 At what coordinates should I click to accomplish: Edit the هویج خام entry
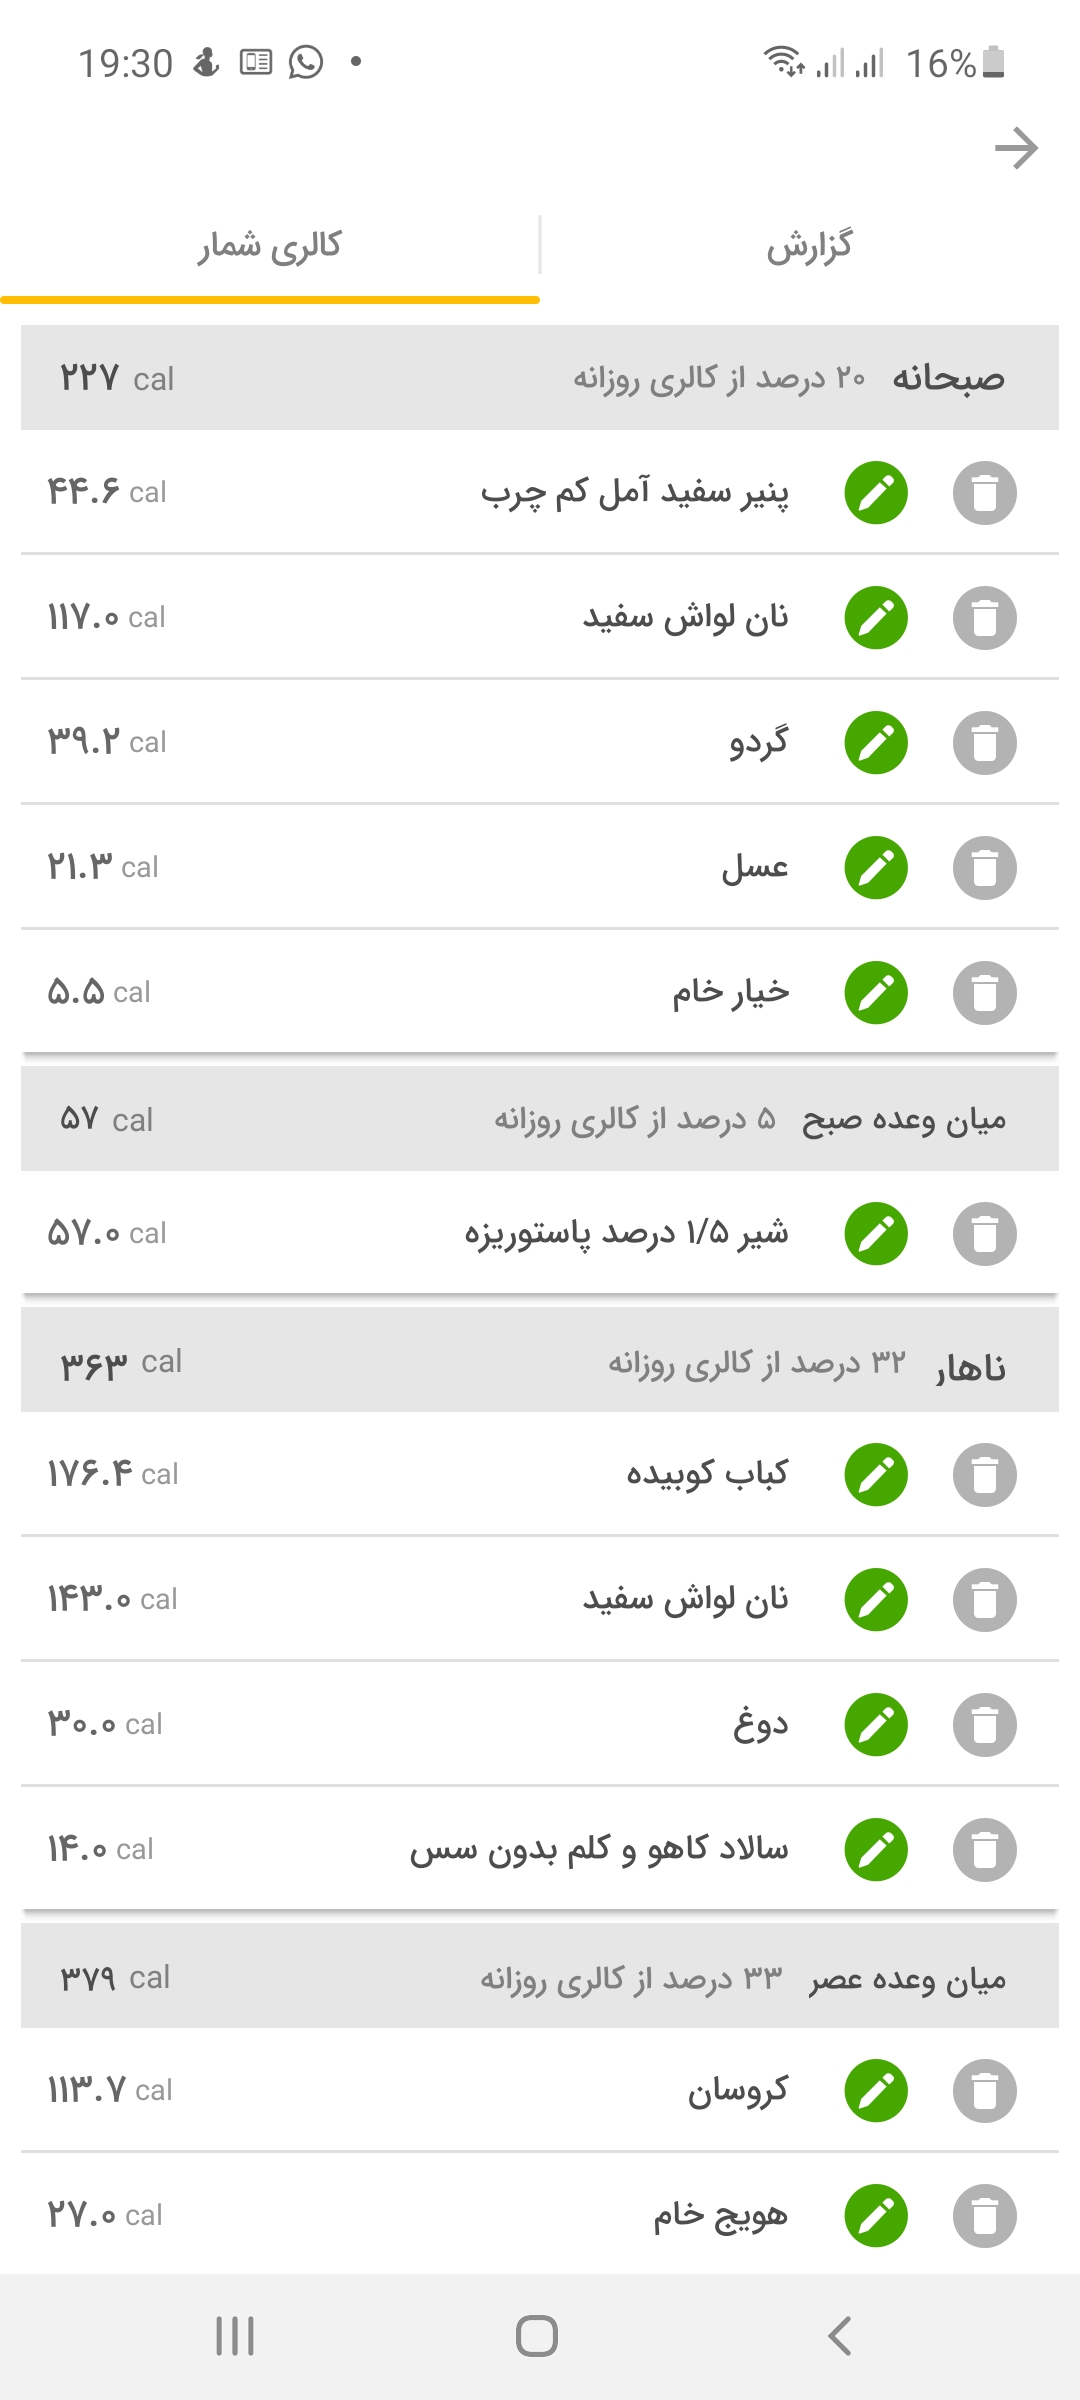pos(876,2215)
